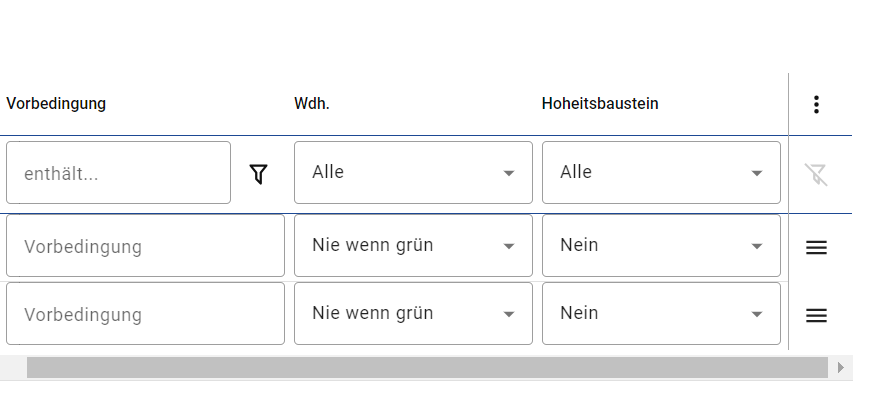Click the Vorbedingung column header

click(56, 104)
